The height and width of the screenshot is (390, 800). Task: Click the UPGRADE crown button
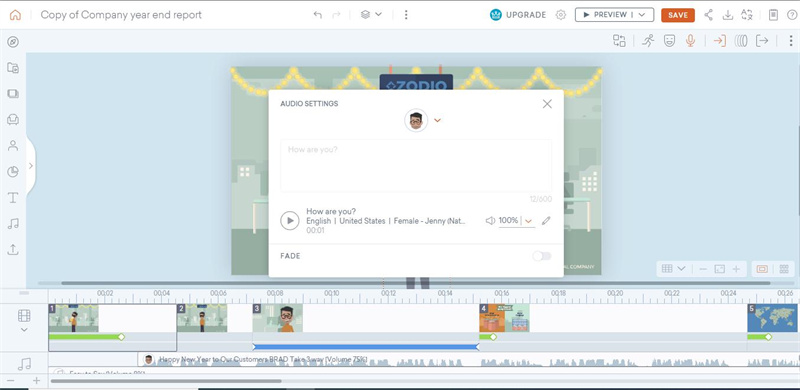[518, 15]
